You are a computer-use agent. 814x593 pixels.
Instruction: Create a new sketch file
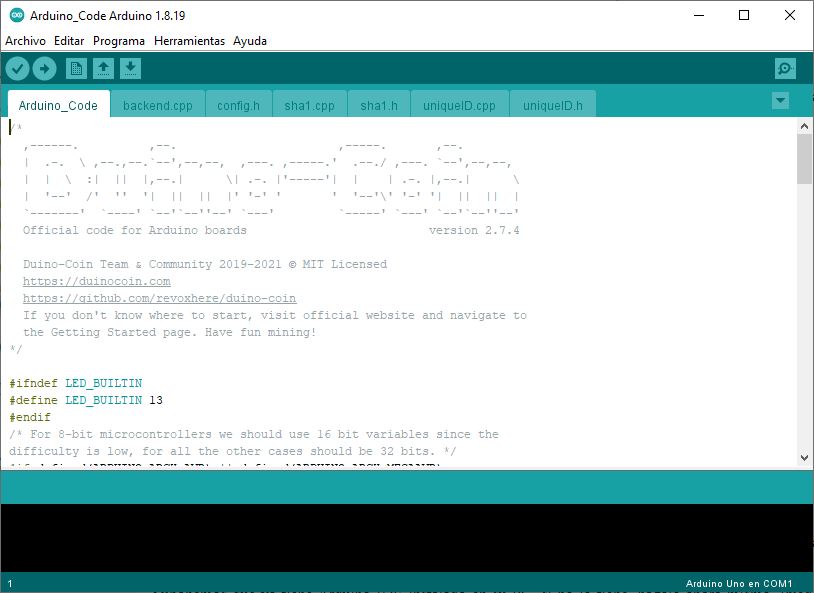pos(76,69)
